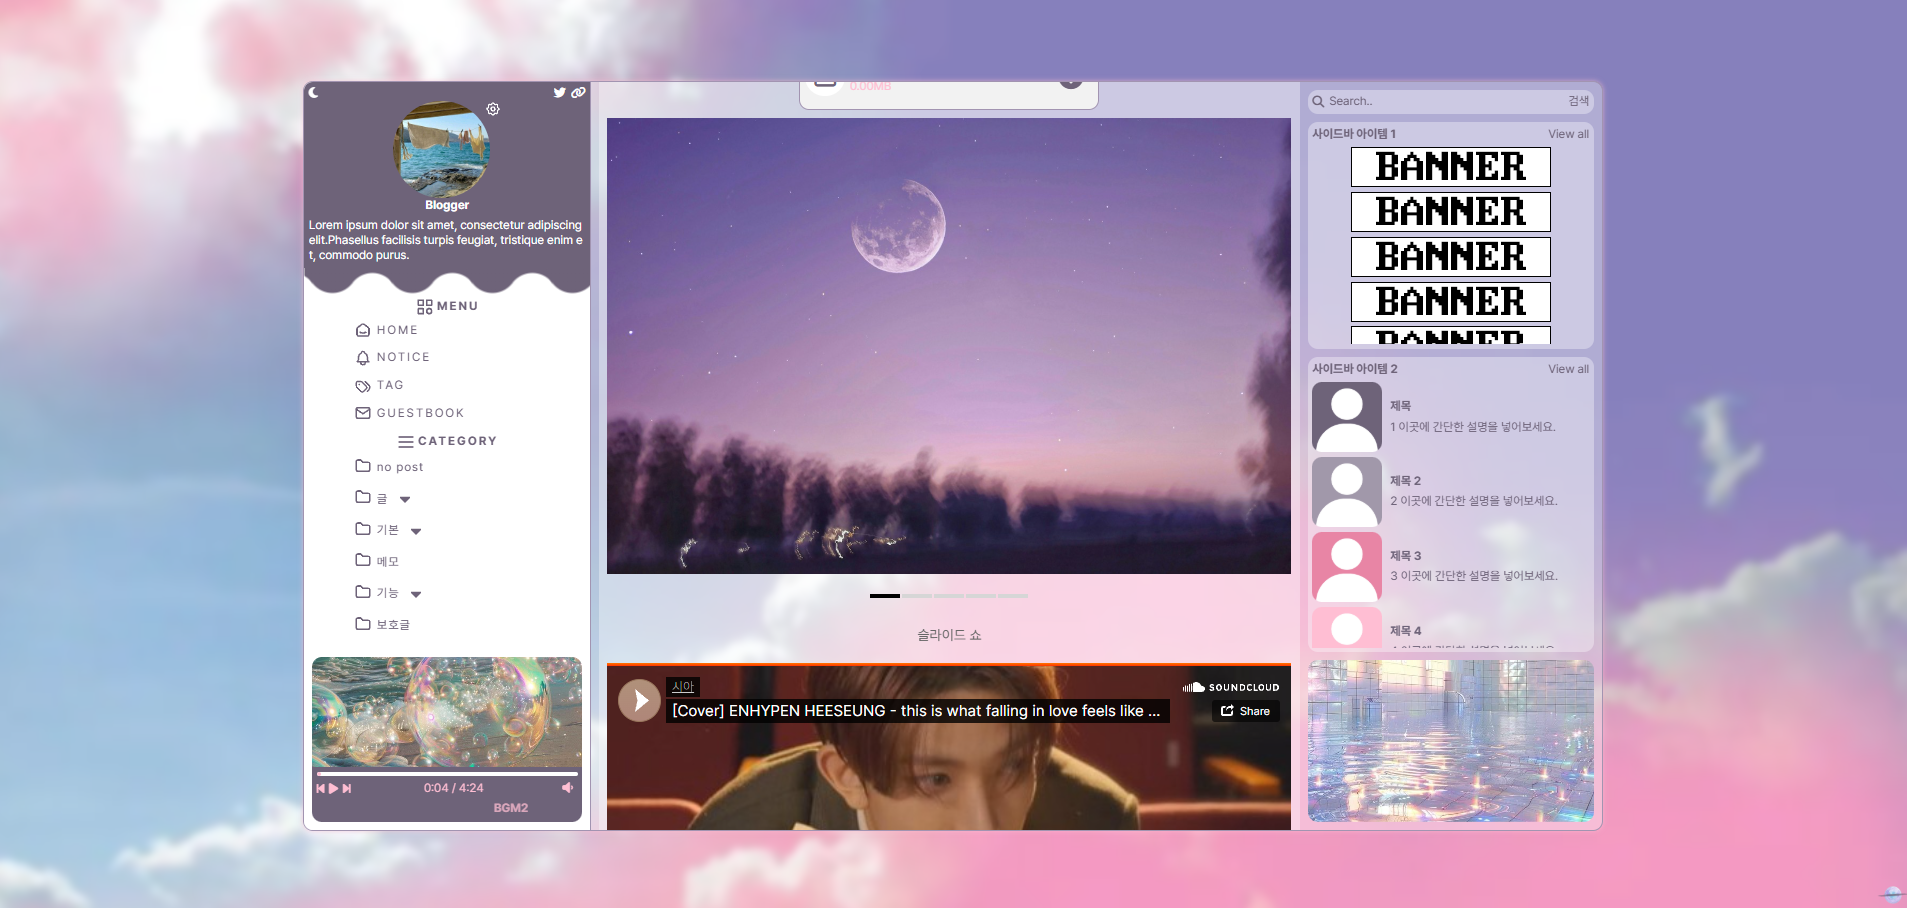
Task: Click the Blogger name under the avatar
Action: (447, 205)
